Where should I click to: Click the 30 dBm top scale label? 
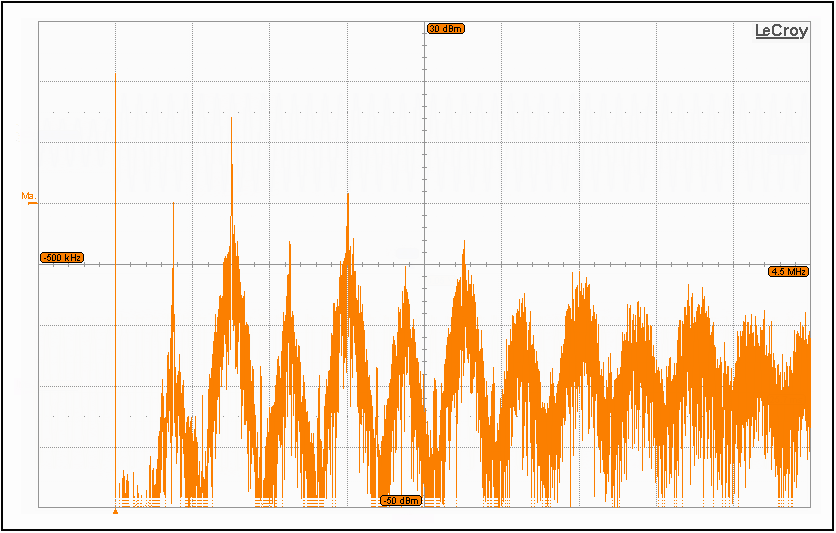pyautogui.click(x=445, y=29)
